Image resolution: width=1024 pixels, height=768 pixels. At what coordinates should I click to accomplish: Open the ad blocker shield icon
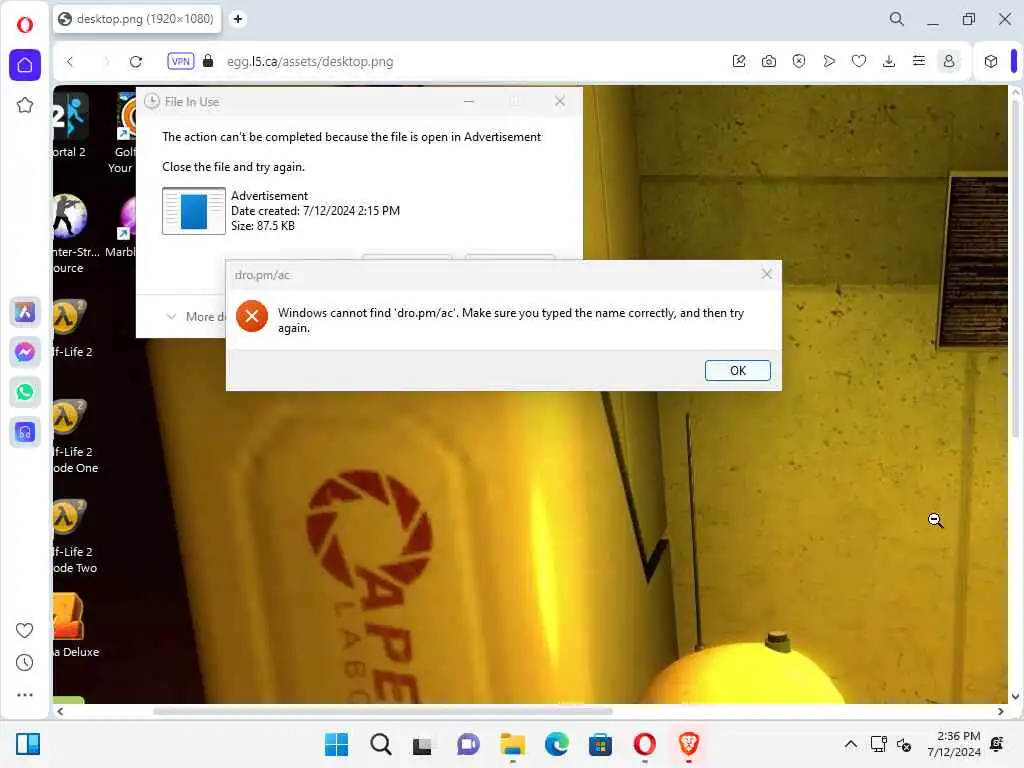[x=799, y=61]
